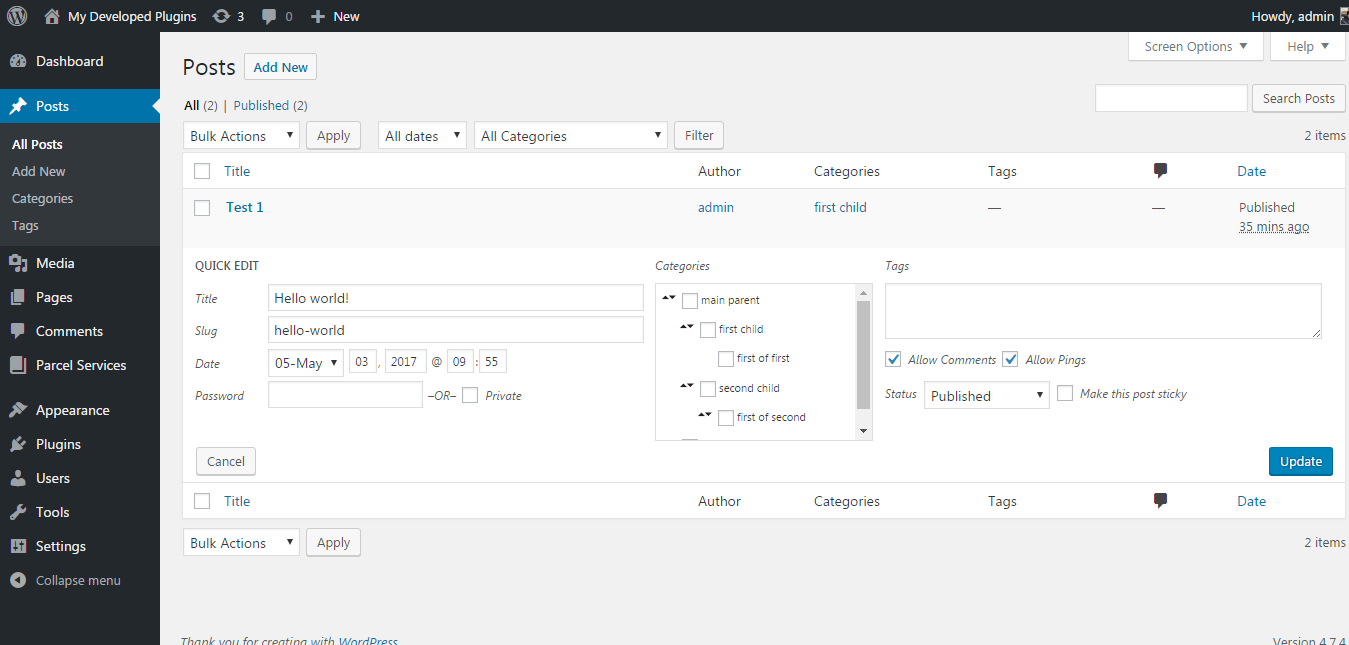The image size is (1349, 645).
Task: Open the top Bulk Actions dropdown
Action: (241, 136)
